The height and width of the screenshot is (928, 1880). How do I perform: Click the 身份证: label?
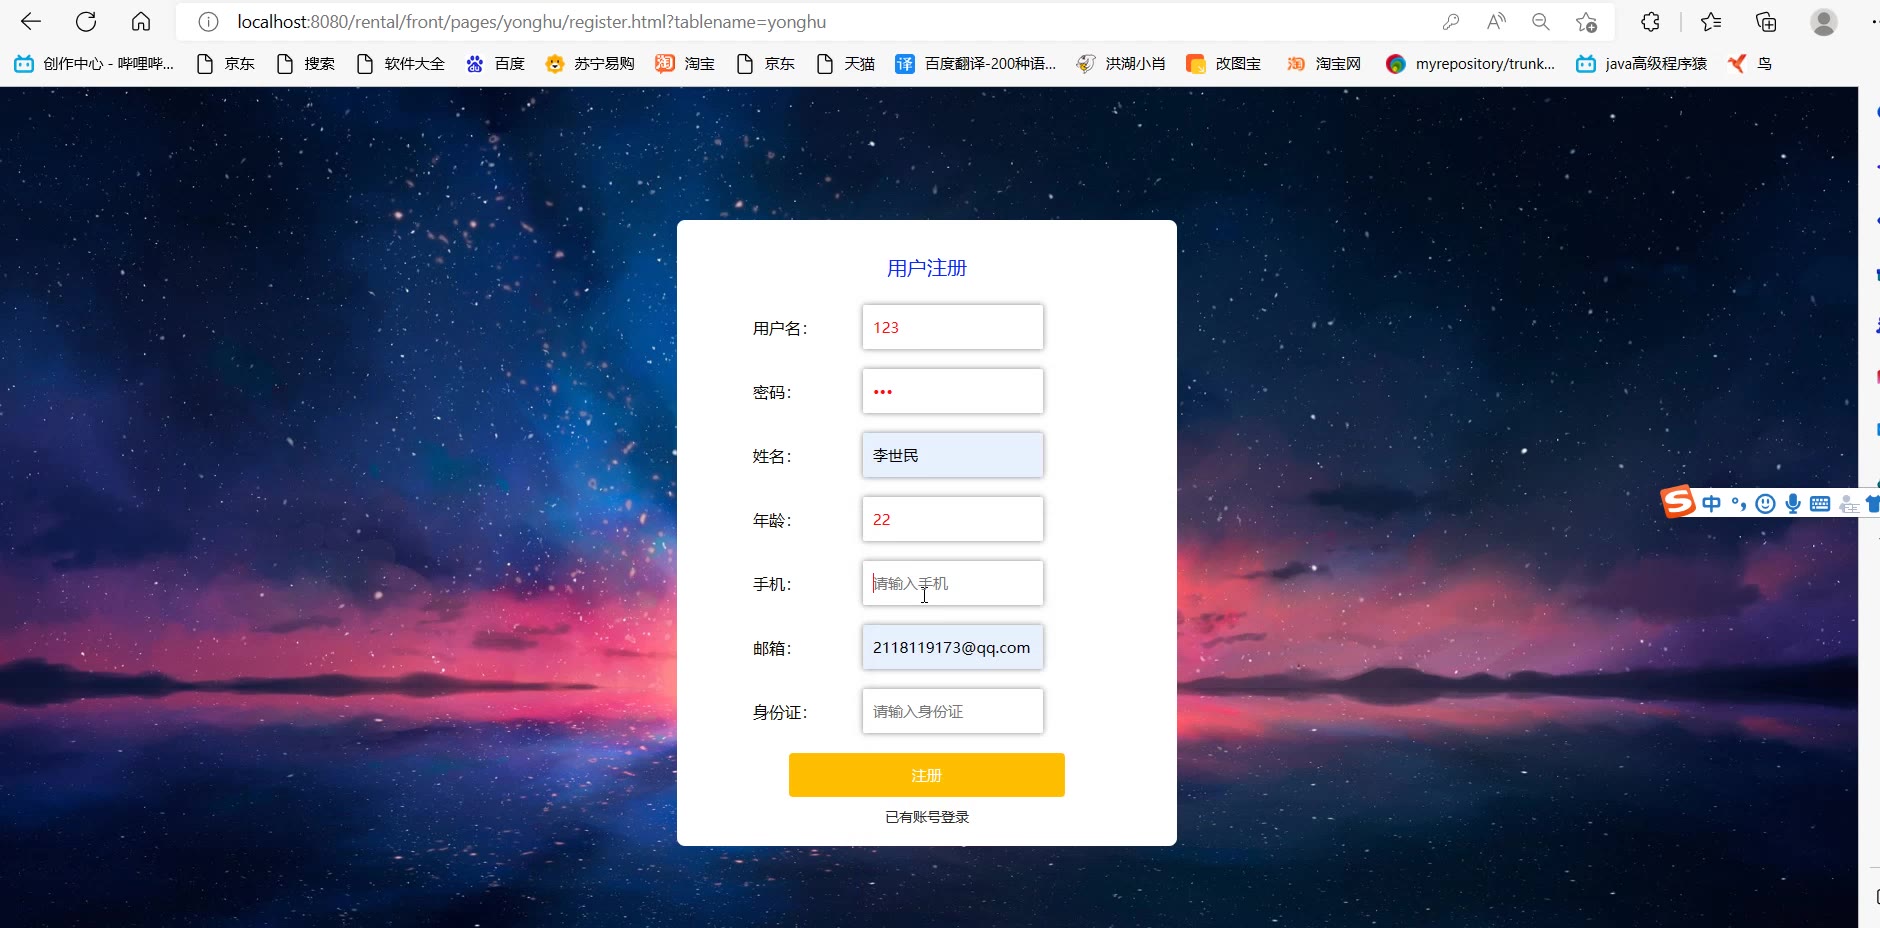tap(780, 712)
